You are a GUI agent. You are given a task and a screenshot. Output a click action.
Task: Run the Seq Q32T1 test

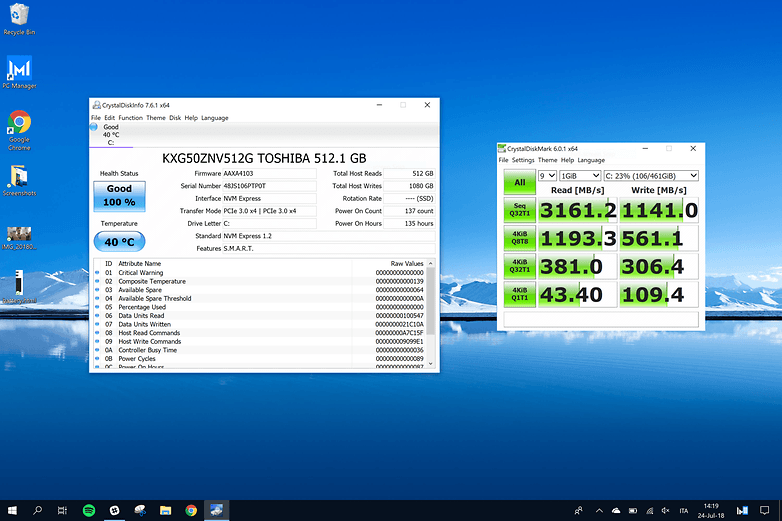tap(519, 210)
